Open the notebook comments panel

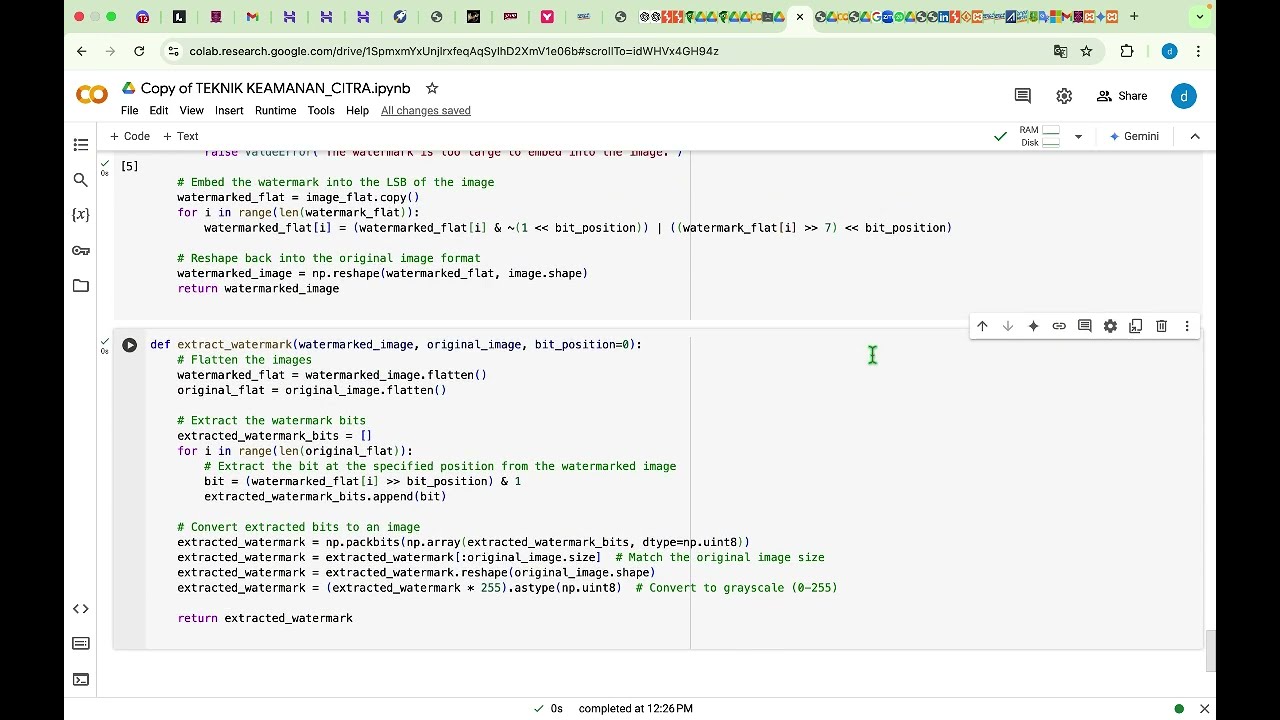[1022, 96]
